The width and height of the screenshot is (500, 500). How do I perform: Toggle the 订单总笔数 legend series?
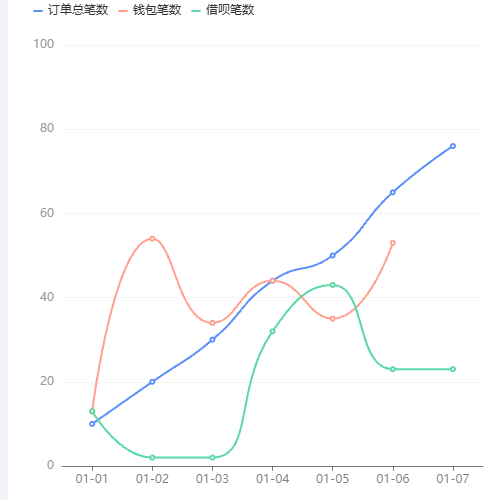tap(71, 10)
